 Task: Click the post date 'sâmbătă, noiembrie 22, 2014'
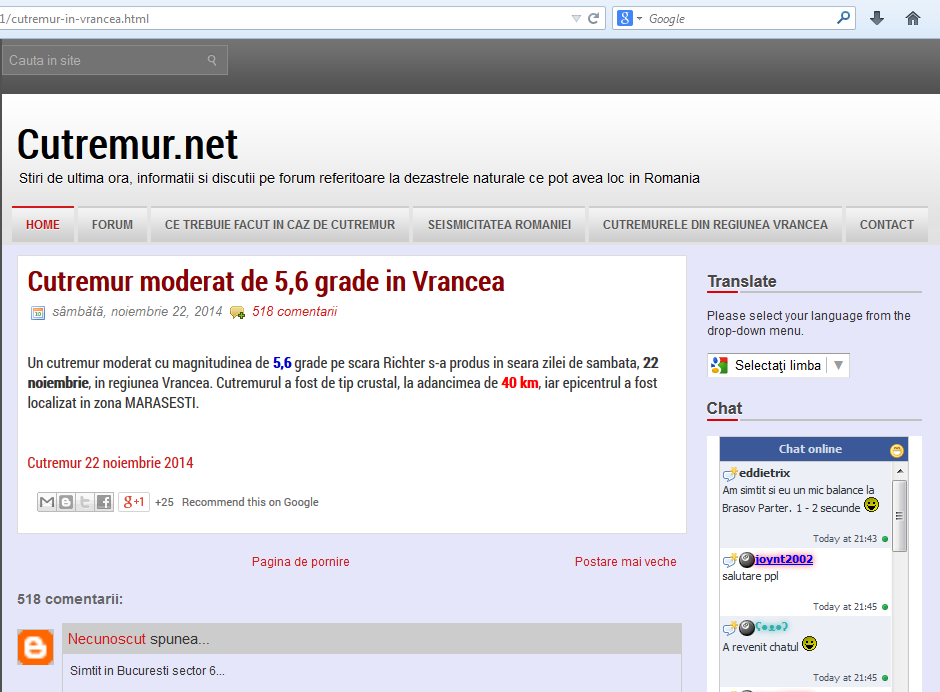pyautogui.click(x=137, y=312)
